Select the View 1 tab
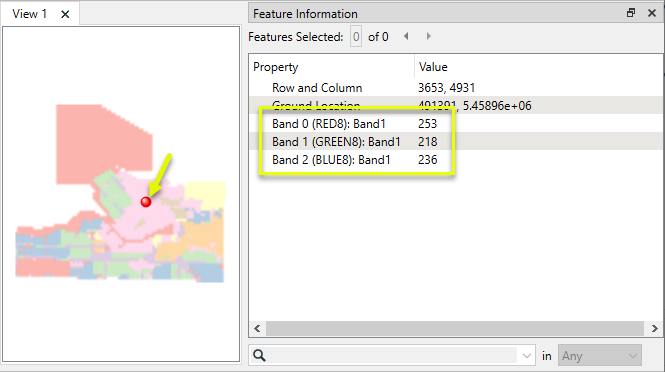Image resolution: width=665 pixels, height=372 pixels. tap(29, 14)
